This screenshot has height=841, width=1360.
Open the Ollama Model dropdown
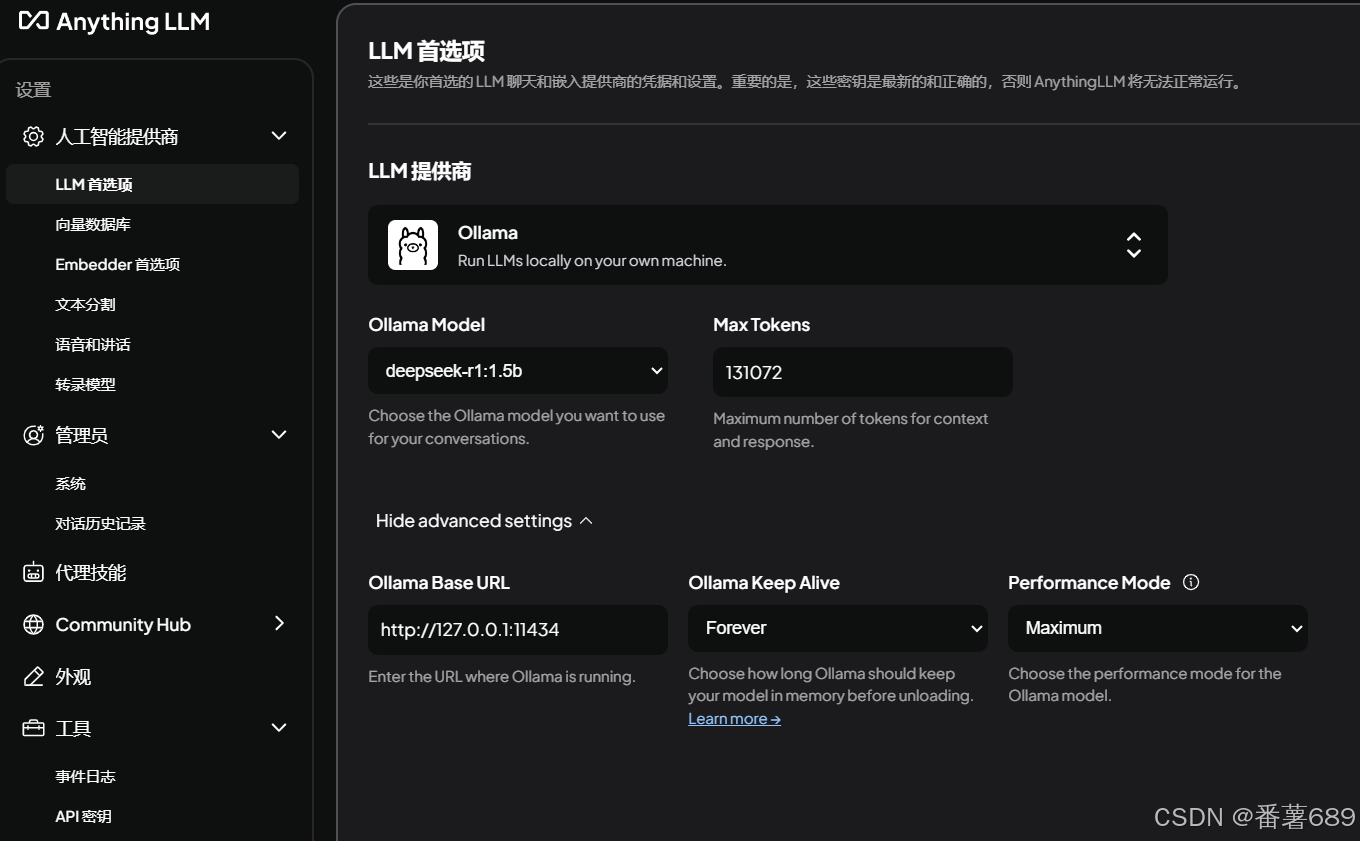[x=518, y=371]
